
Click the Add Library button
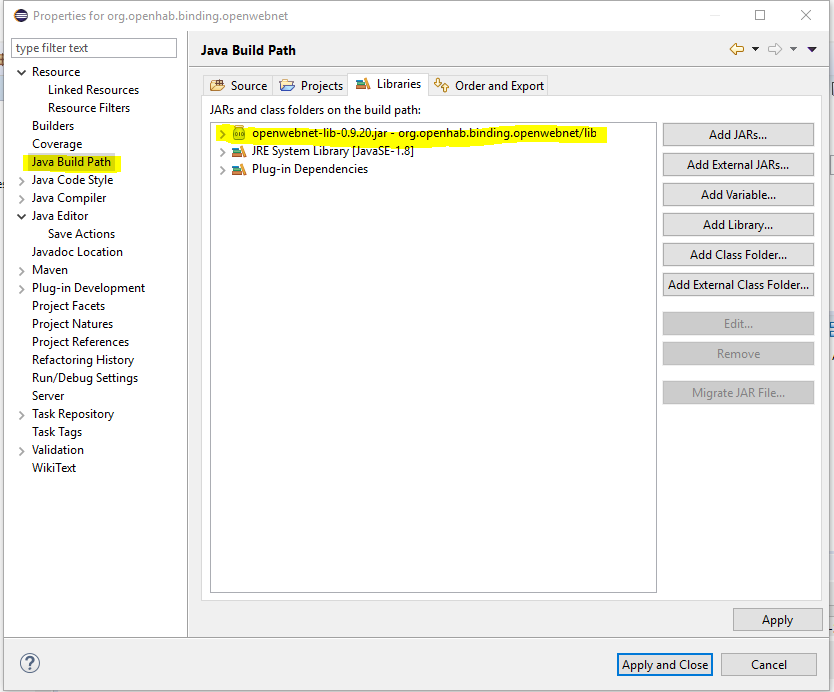tap(737, 225)
